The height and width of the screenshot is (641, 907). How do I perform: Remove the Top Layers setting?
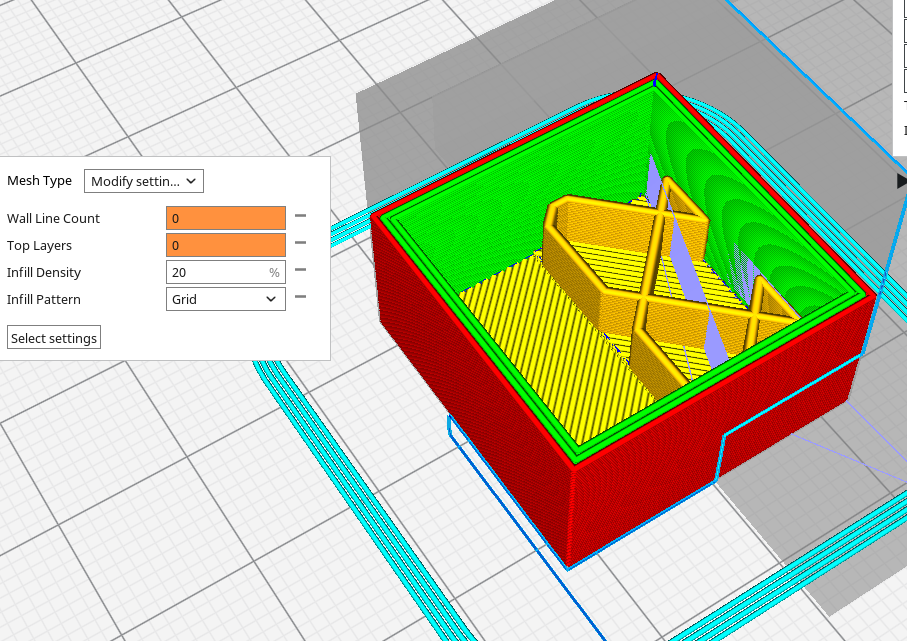(x=300, y=243)
